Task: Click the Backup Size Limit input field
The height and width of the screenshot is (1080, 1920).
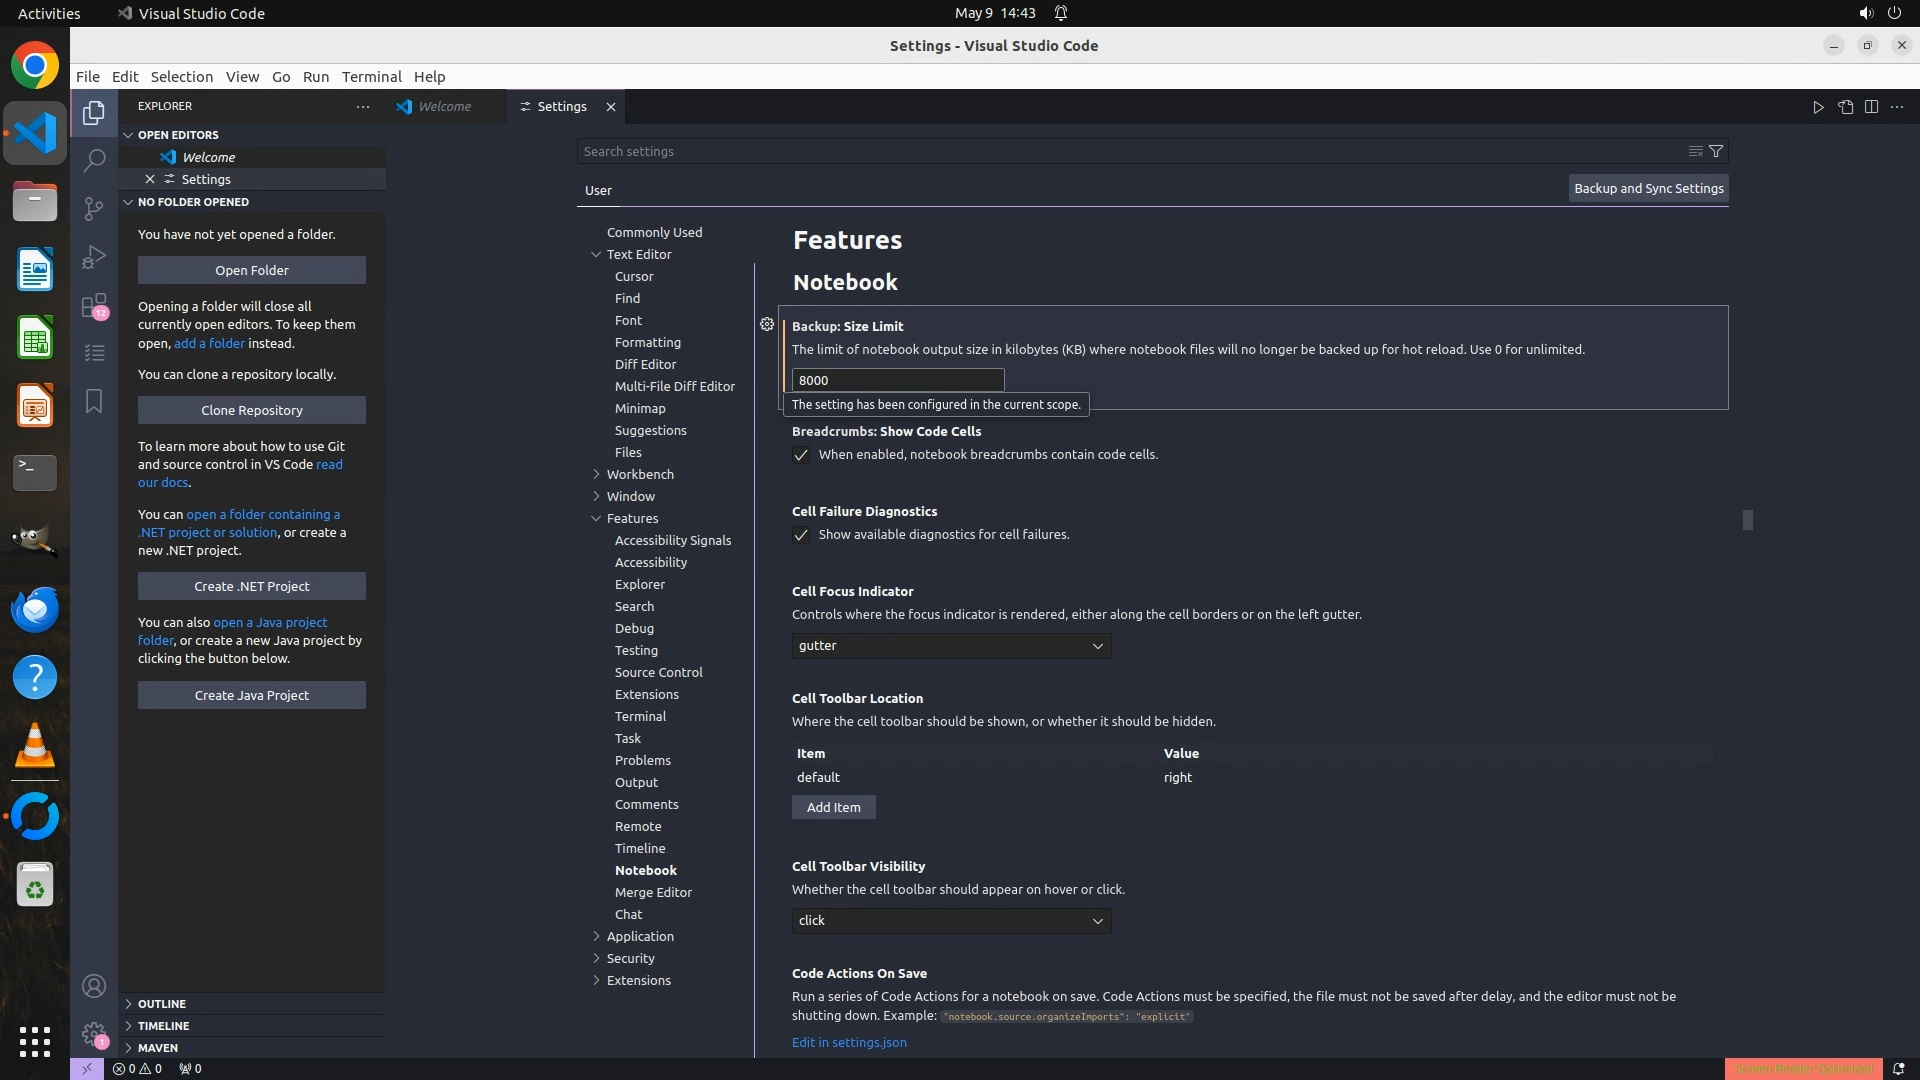Action: click(x=897, y=381)
